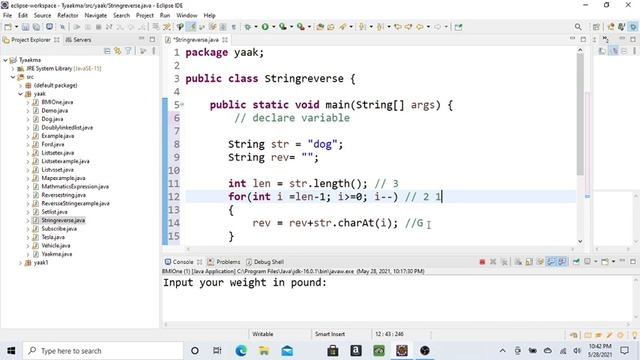Viewport: 640px width, 360px height.
Task: Click the Display Selected Console icon
Action: (587, 262)
